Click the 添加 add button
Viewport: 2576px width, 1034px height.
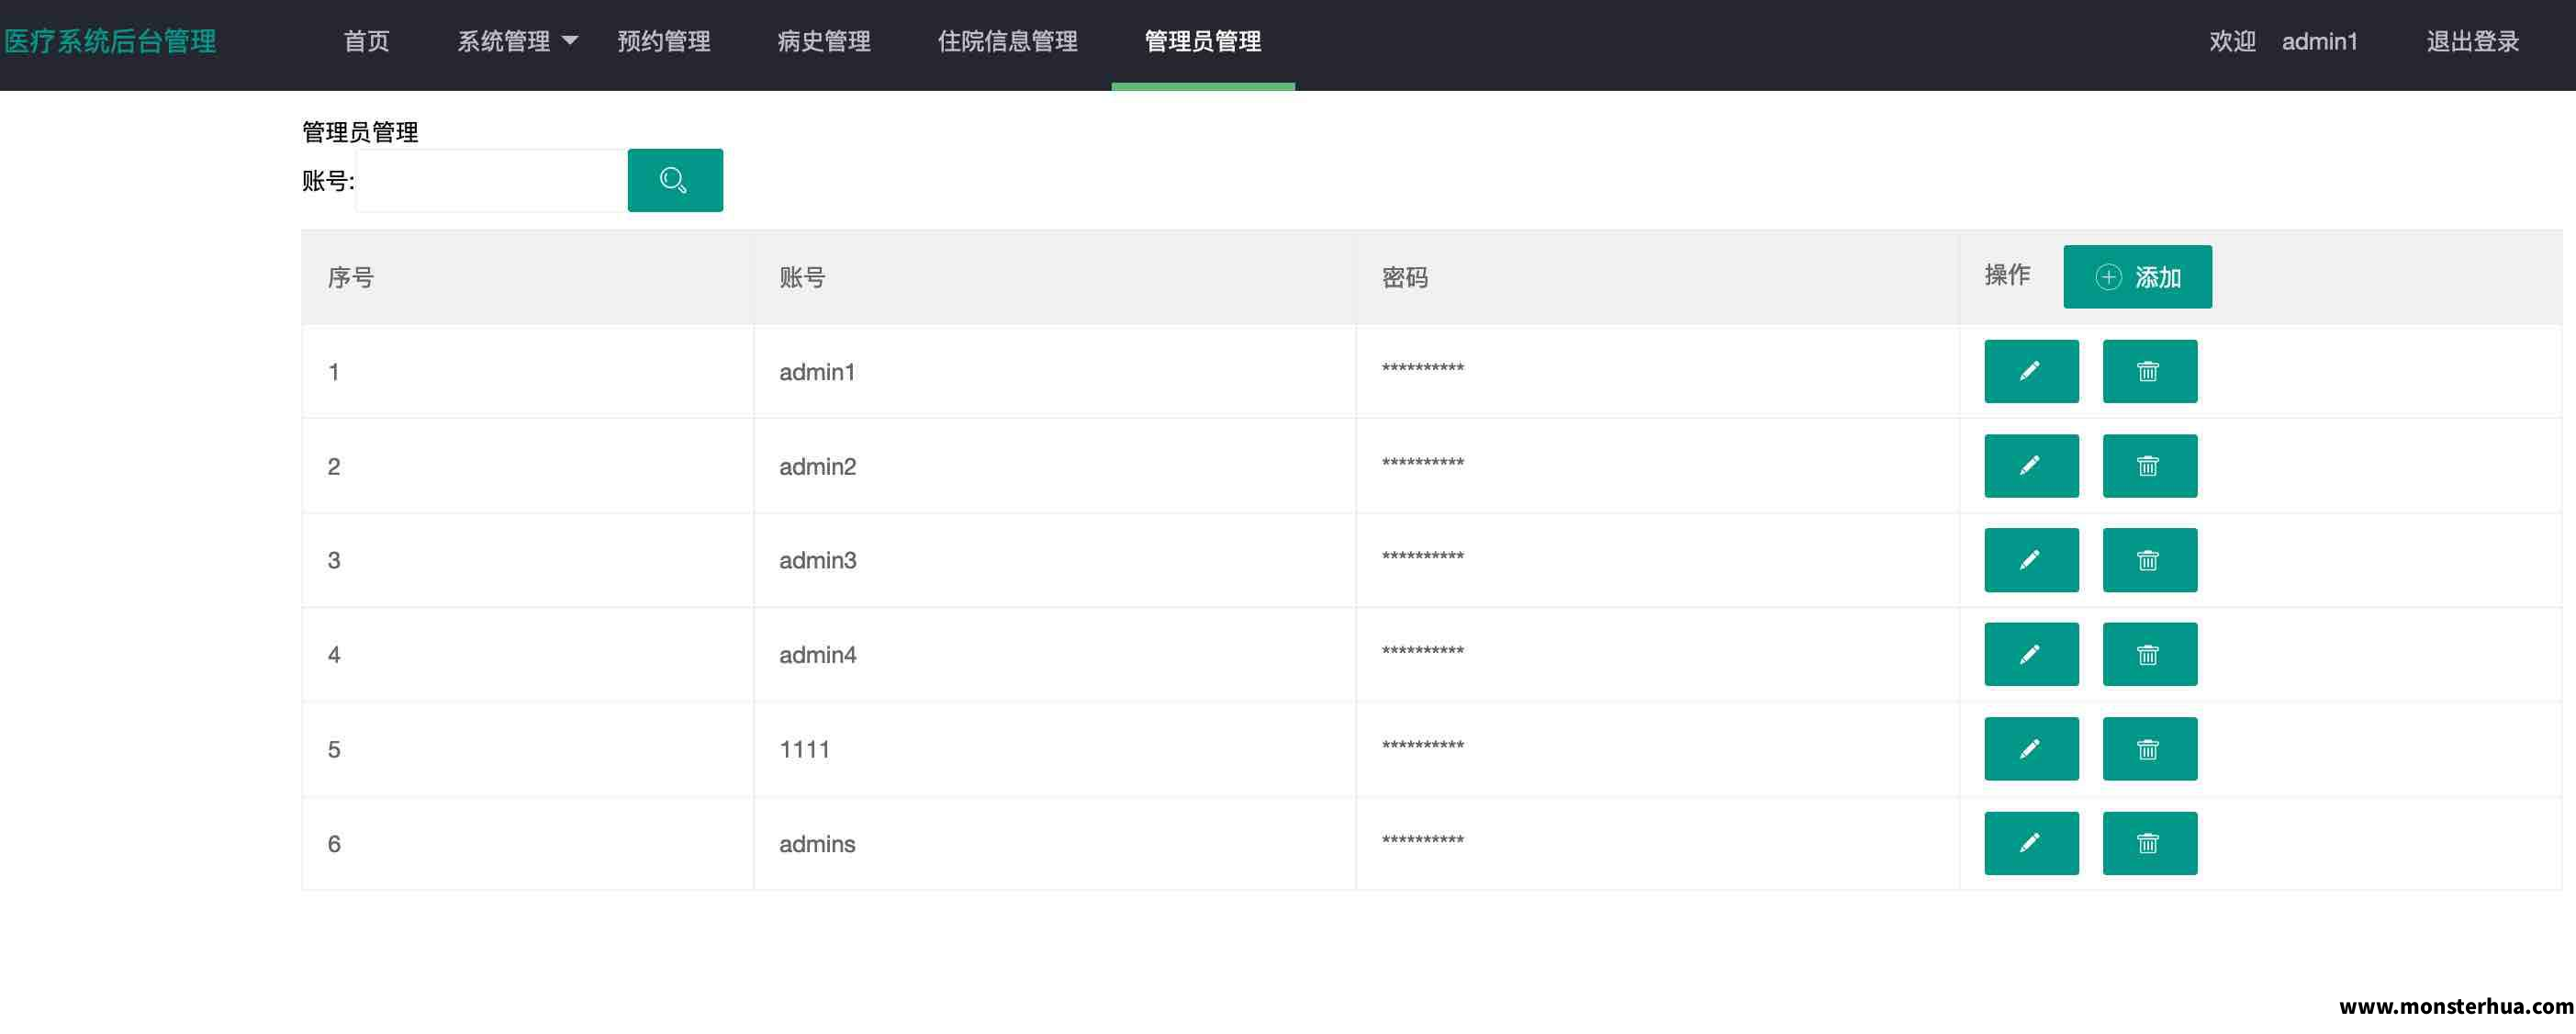pyautogui.click(x=2137, y=277)
